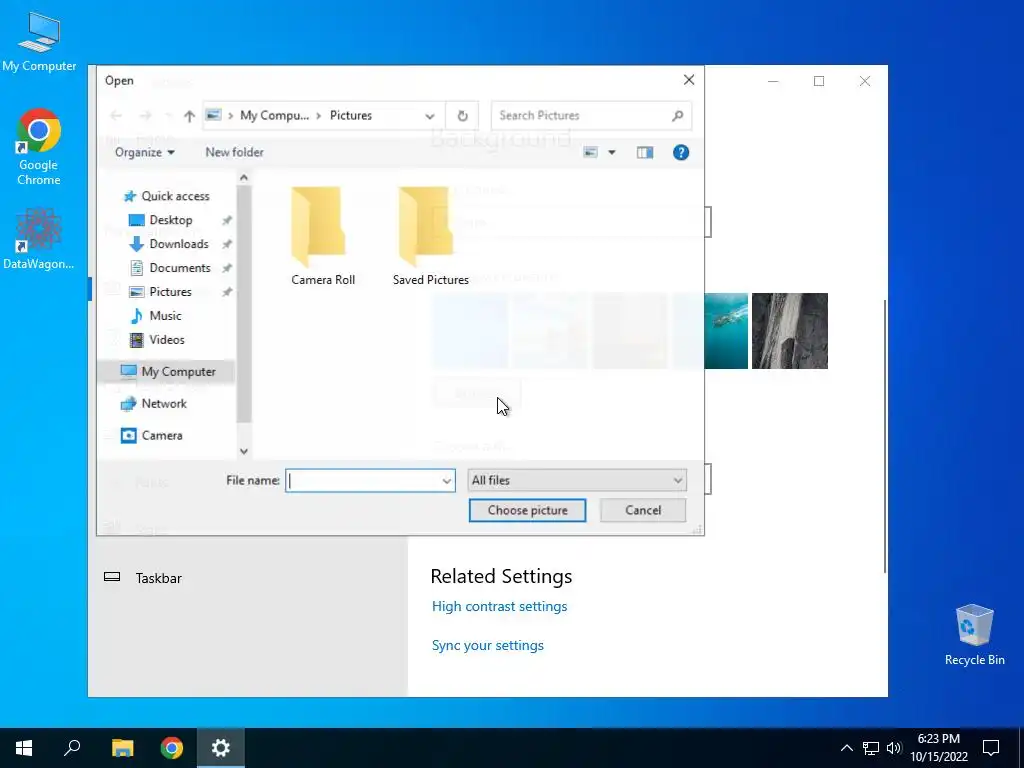Open the All files type dropdown
This screenshot has width=1024, height=768.
click(577, 481)
